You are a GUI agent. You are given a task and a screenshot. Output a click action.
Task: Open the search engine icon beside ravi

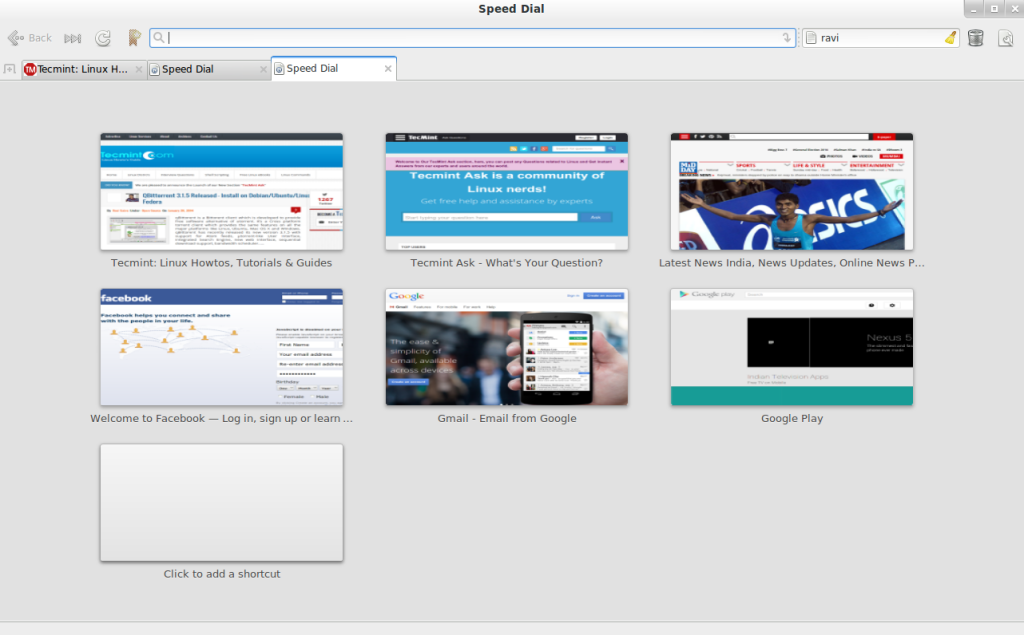[811, 38]
